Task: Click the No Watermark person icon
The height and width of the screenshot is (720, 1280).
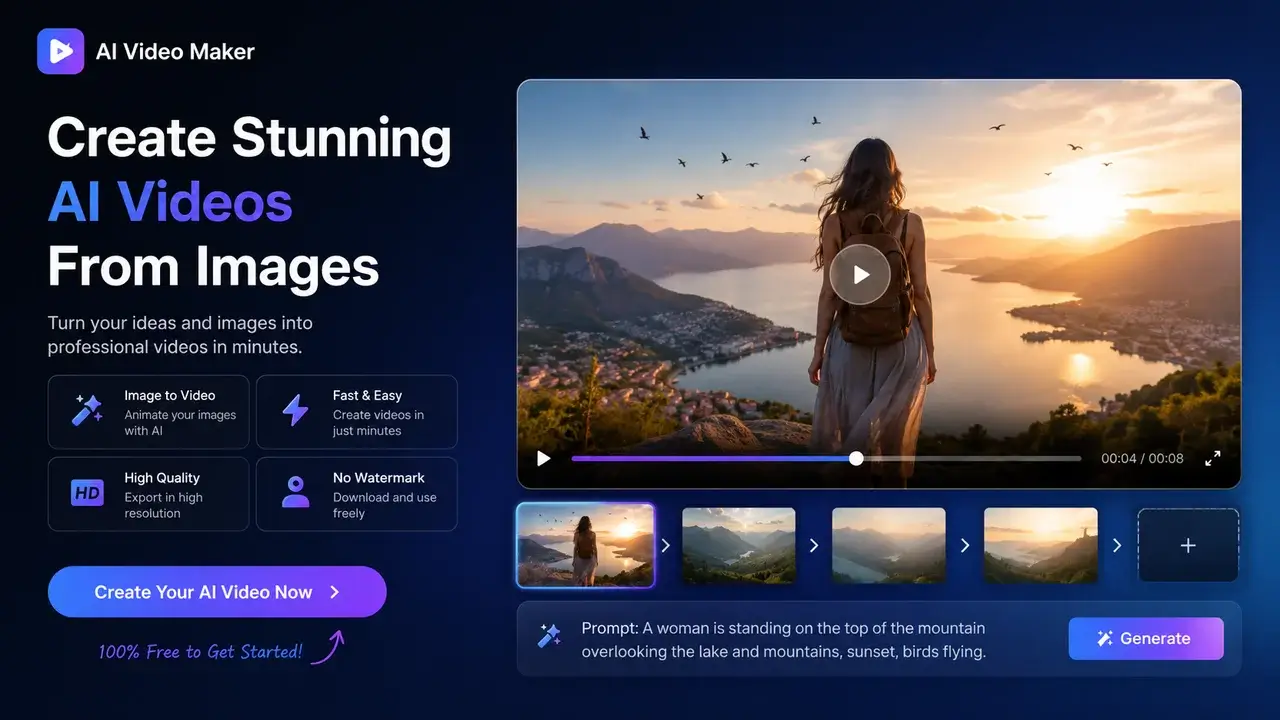Action: [295, 492]
